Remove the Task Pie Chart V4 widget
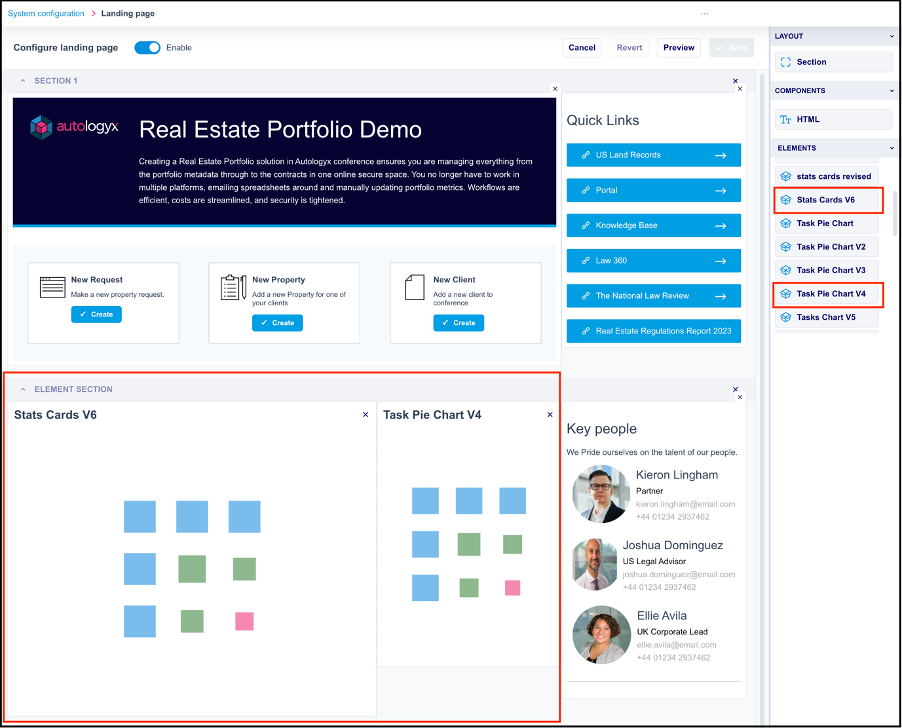 click(550, 415)
